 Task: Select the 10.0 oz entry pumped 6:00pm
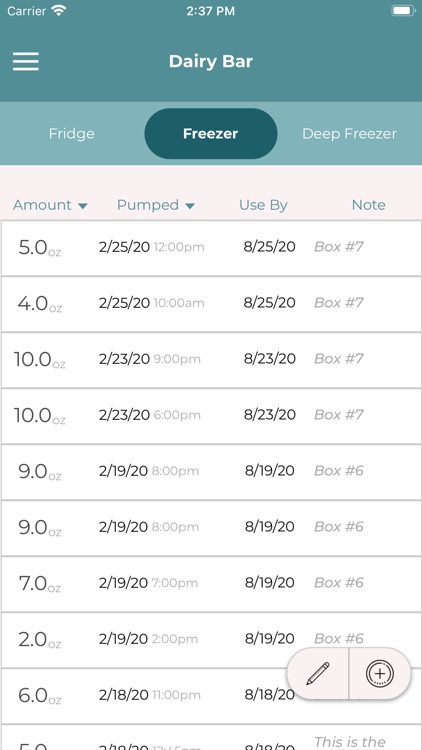pos(211,416)
